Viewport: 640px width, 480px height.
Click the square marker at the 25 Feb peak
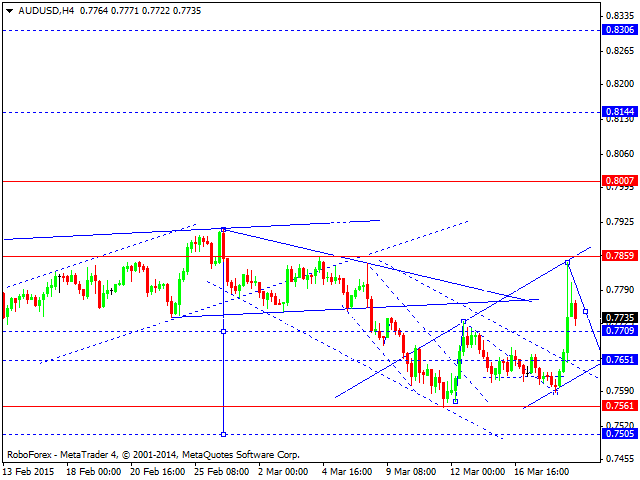coord(223,229)
